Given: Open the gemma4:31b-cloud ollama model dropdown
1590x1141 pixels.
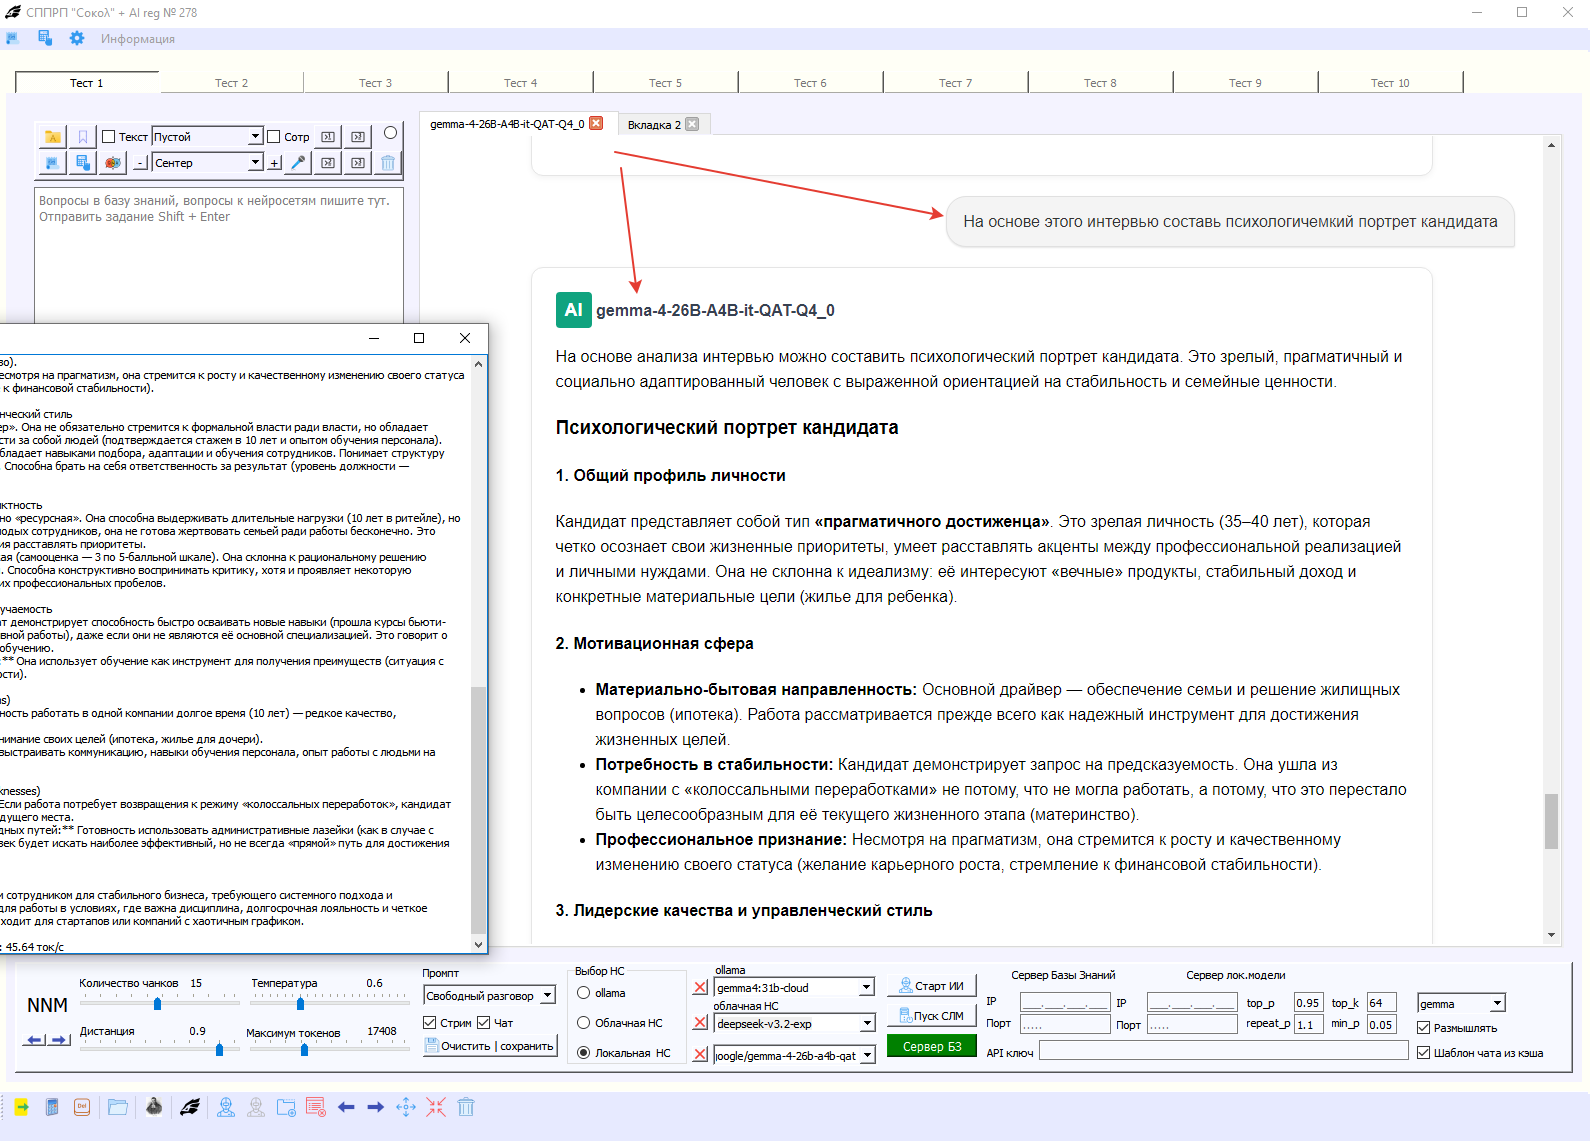Looking at the screenshot, I should coord(867,988).
